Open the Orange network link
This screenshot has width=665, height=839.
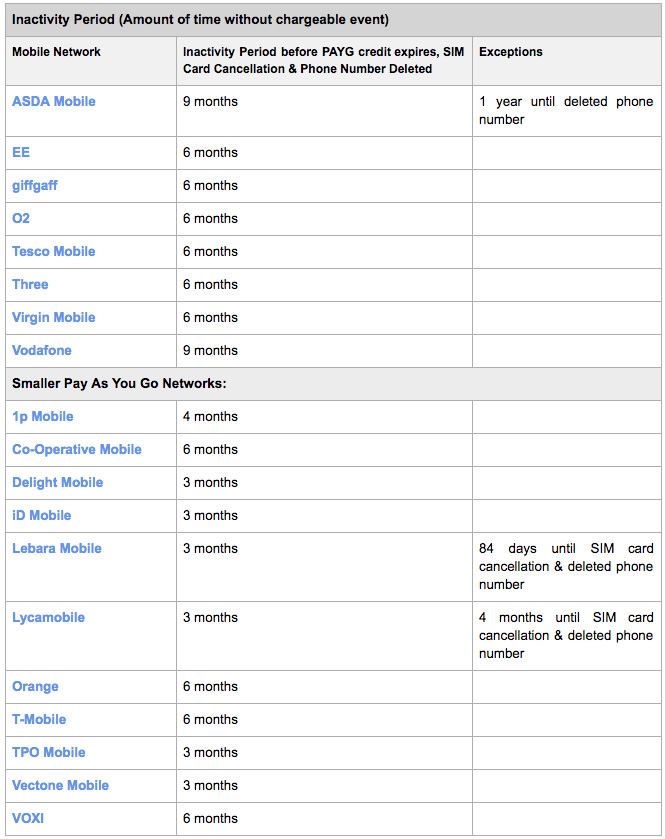[x=35, y=686]
